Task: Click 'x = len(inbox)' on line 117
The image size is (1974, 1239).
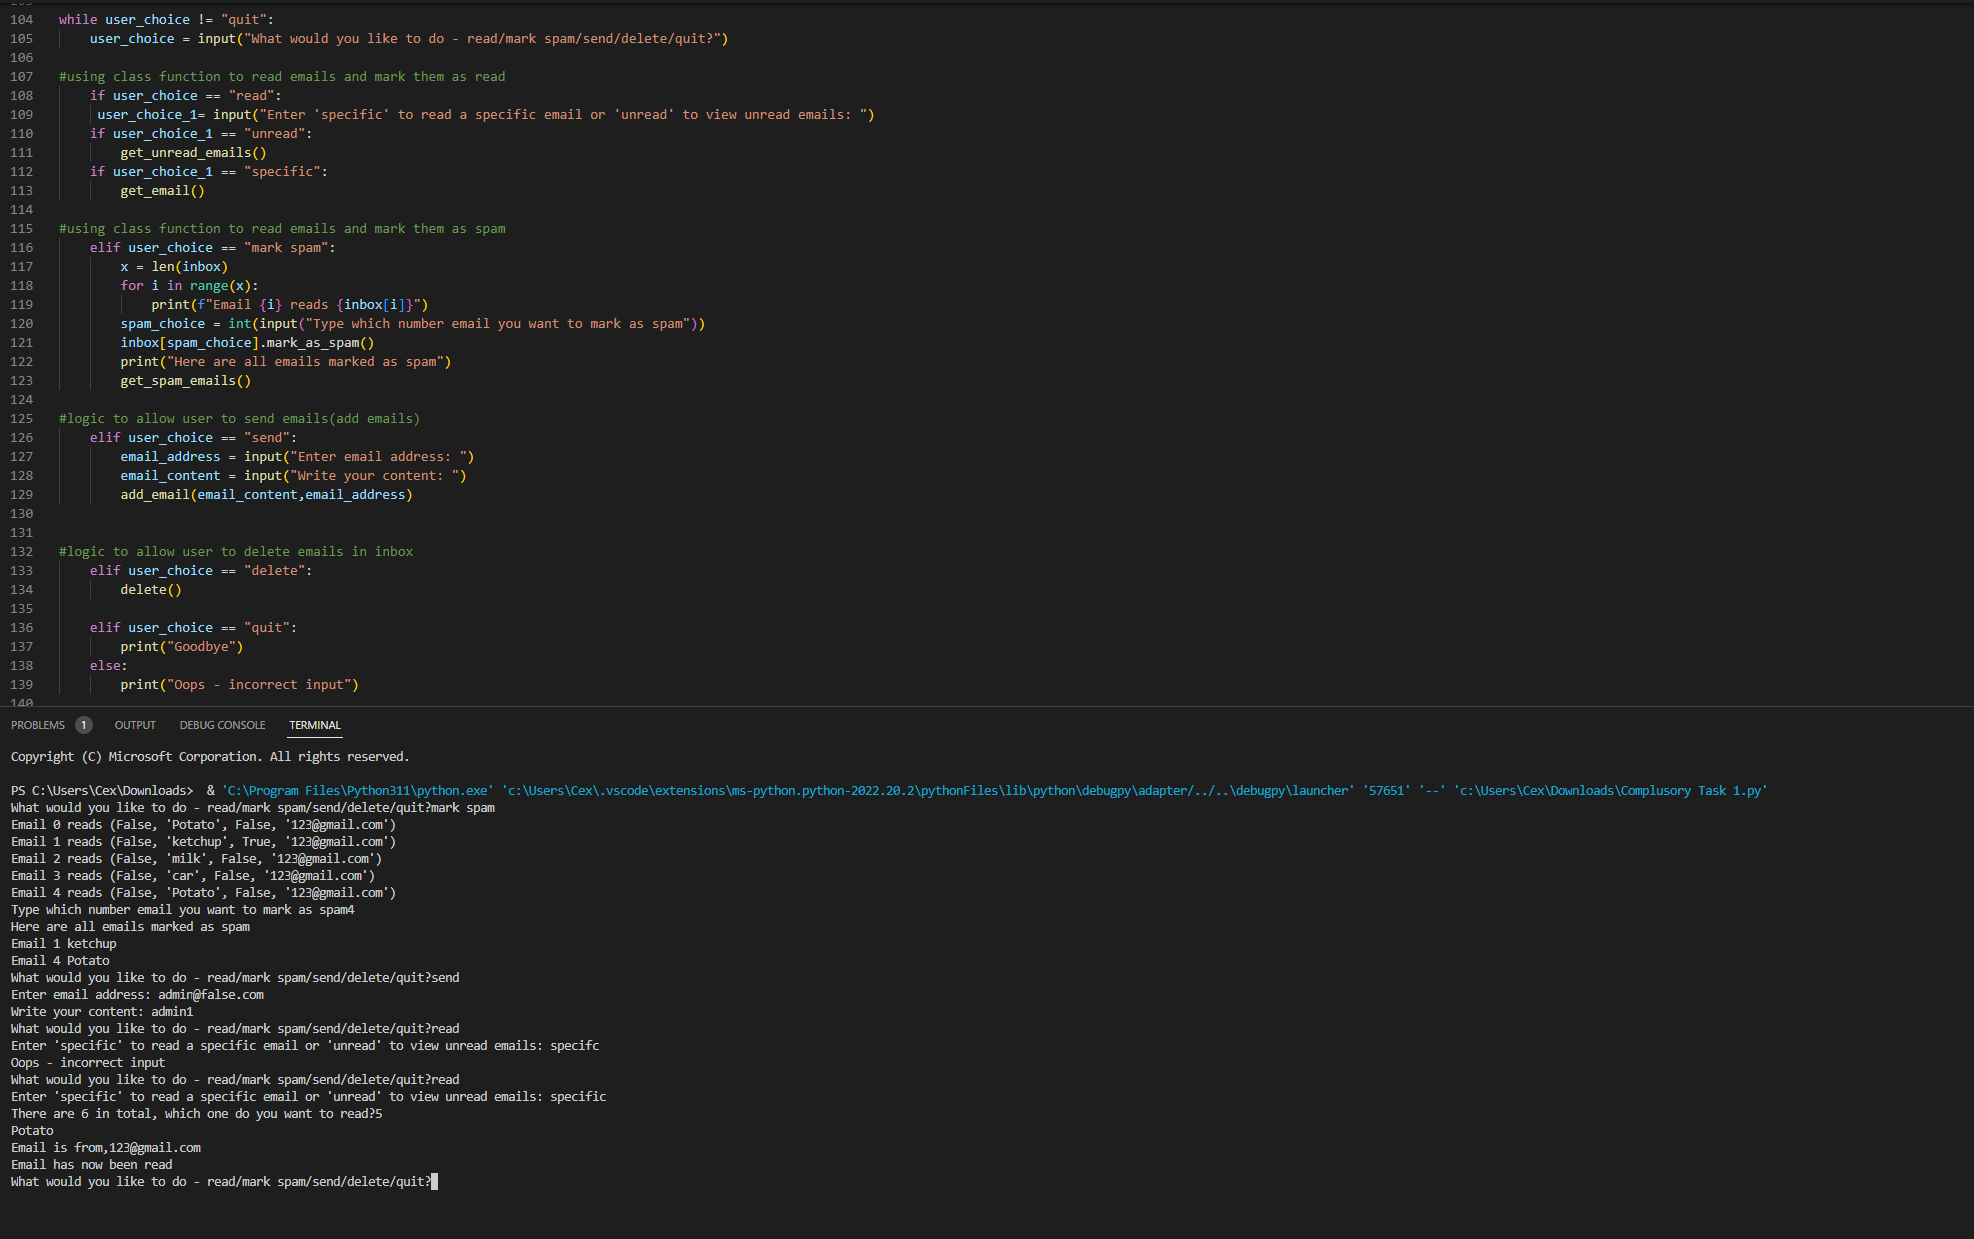Action: [x=175, y=267]
